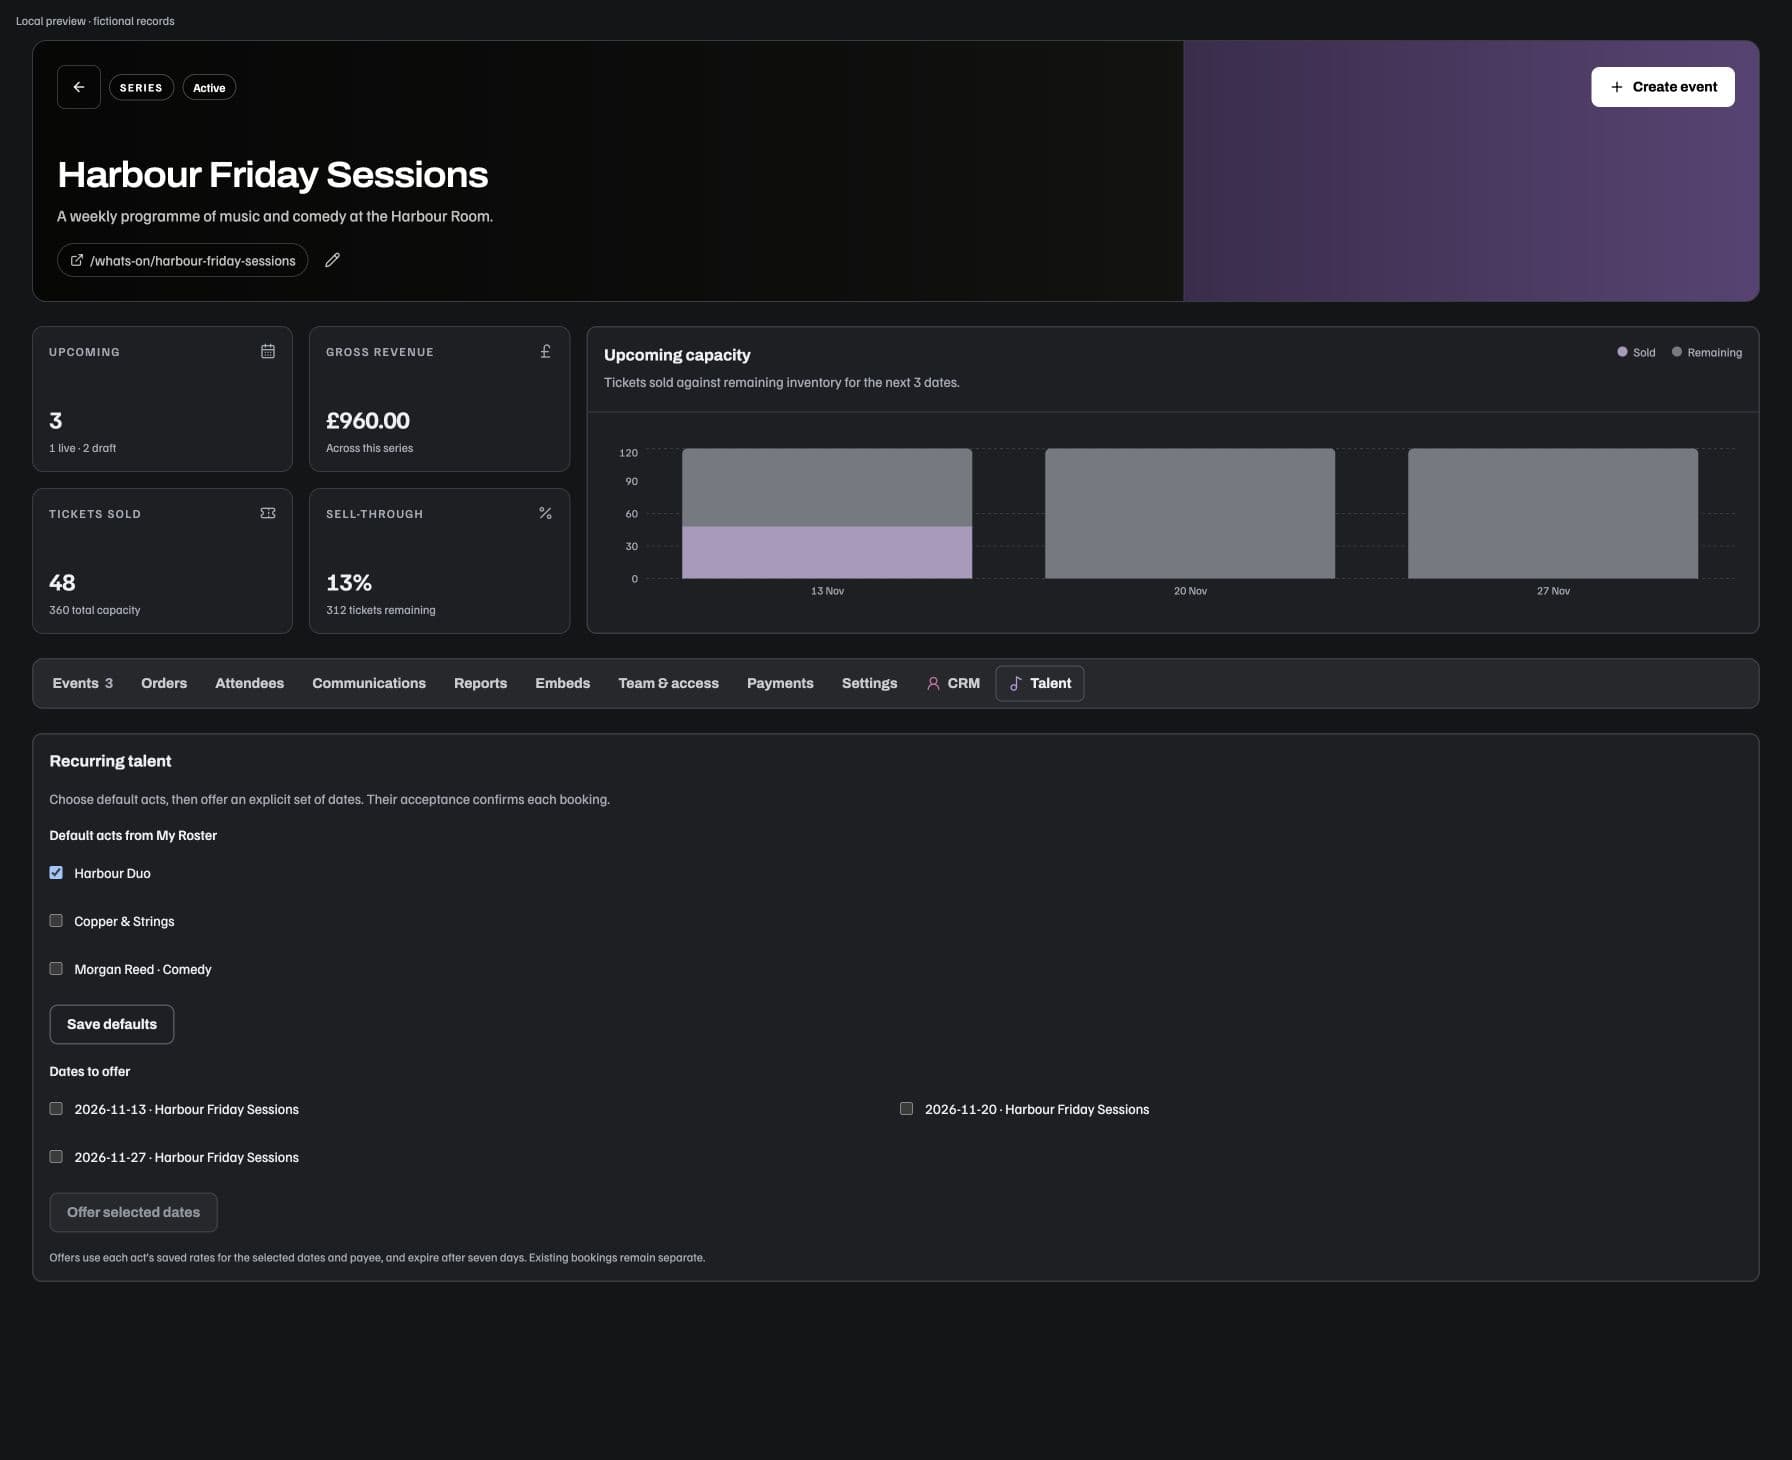Screen dimensions: 1792x1460
Task: Open the Settings tab
Action: (x=869, y=683)
